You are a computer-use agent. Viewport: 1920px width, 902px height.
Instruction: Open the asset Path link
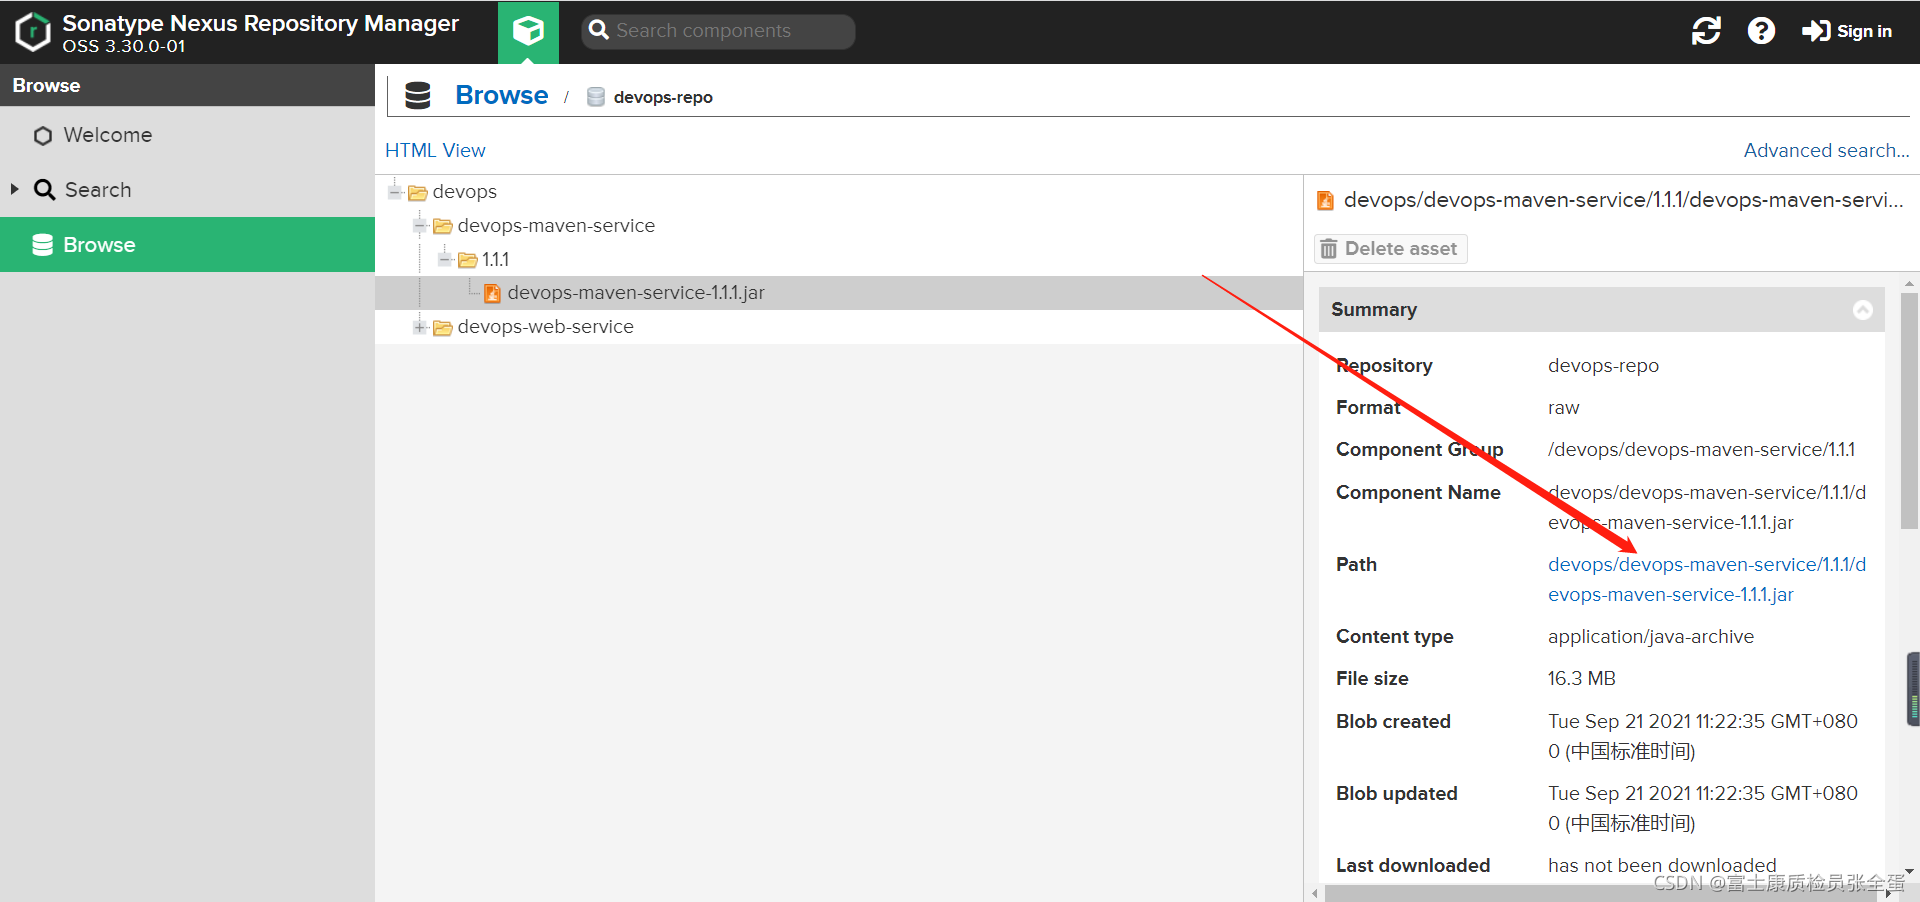(x=1707, y=580)
